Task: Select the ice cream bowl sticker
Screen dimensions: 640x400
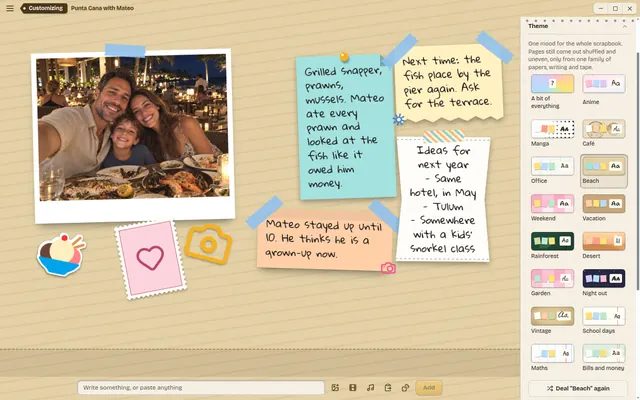Action: click(x=61, y=255)
